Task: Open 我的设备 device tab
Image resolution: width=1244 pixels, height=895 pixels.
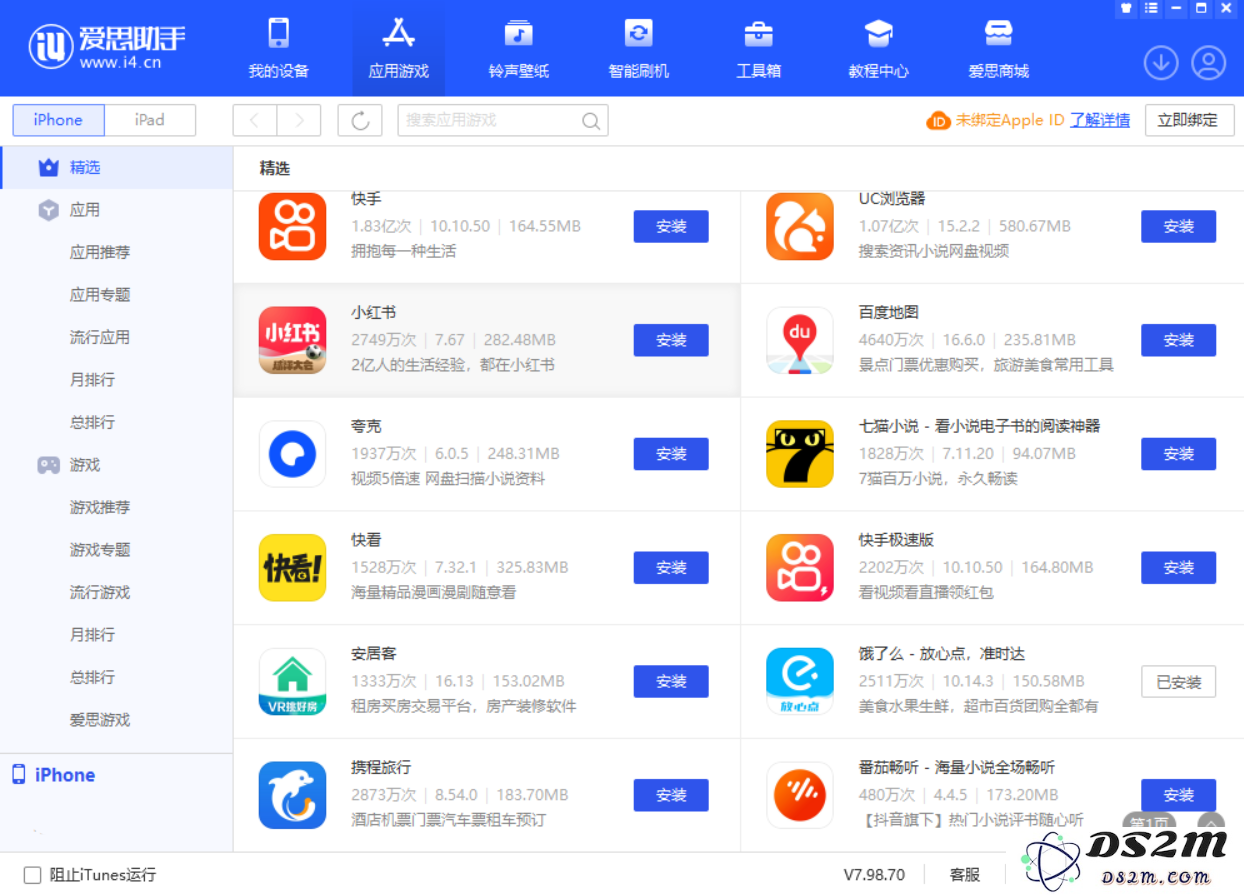Action: click(x=278, y=48)
